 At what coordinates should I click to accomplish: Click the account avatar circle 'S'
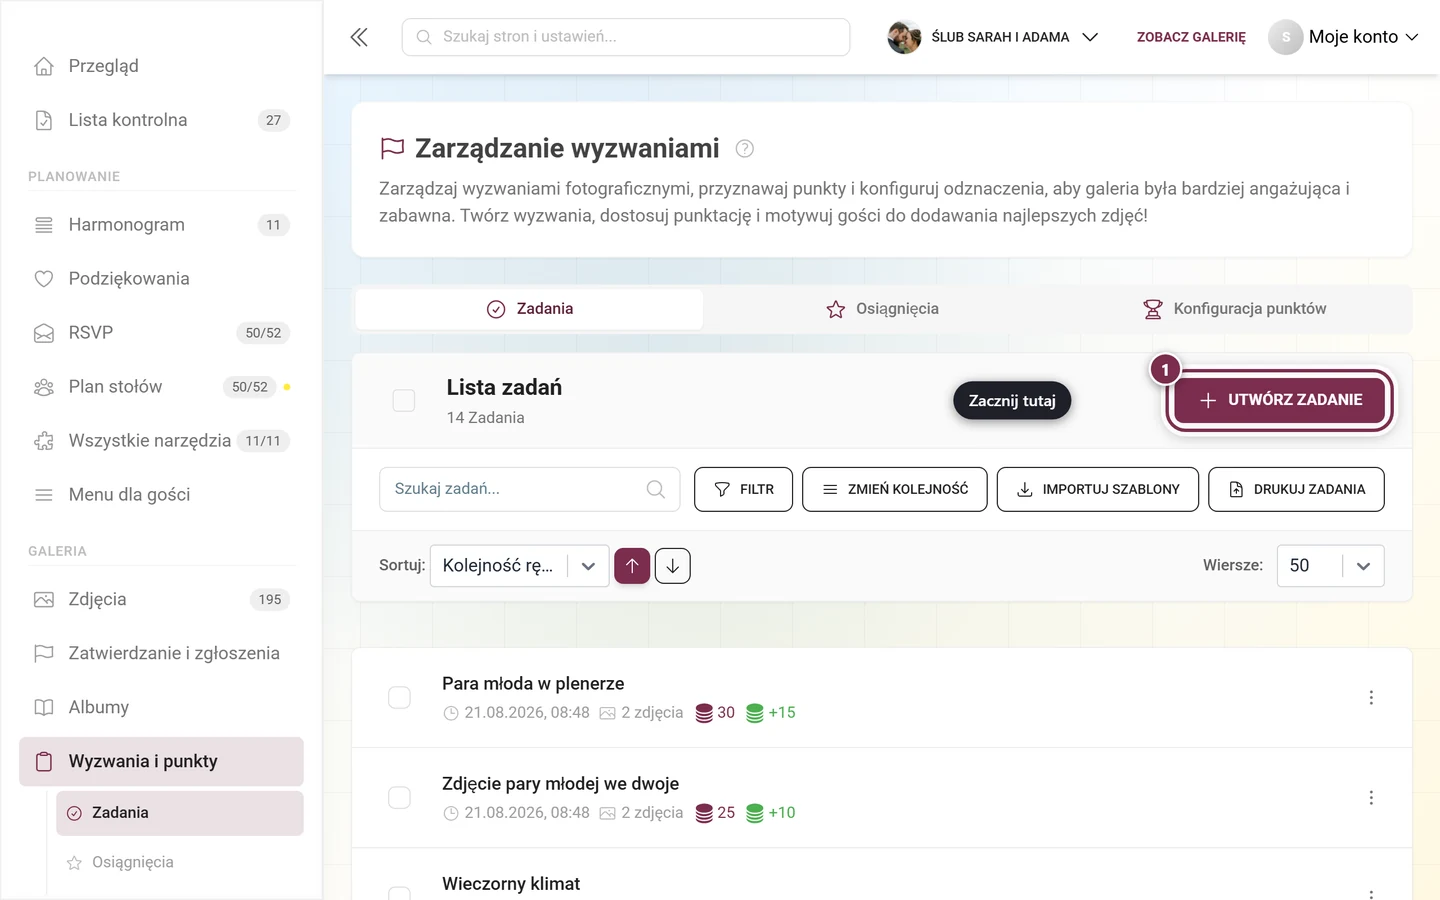[1286, 37]
